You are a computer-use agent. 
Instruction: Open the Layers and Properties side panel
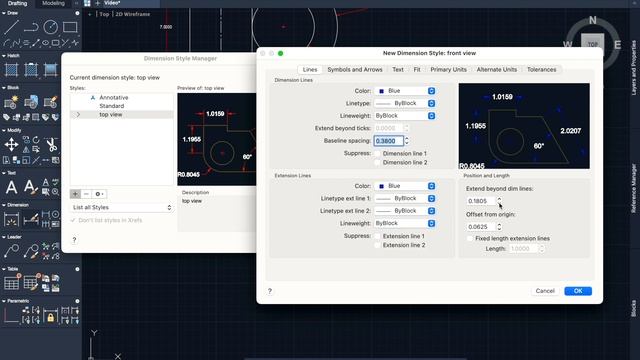point(633,67)
